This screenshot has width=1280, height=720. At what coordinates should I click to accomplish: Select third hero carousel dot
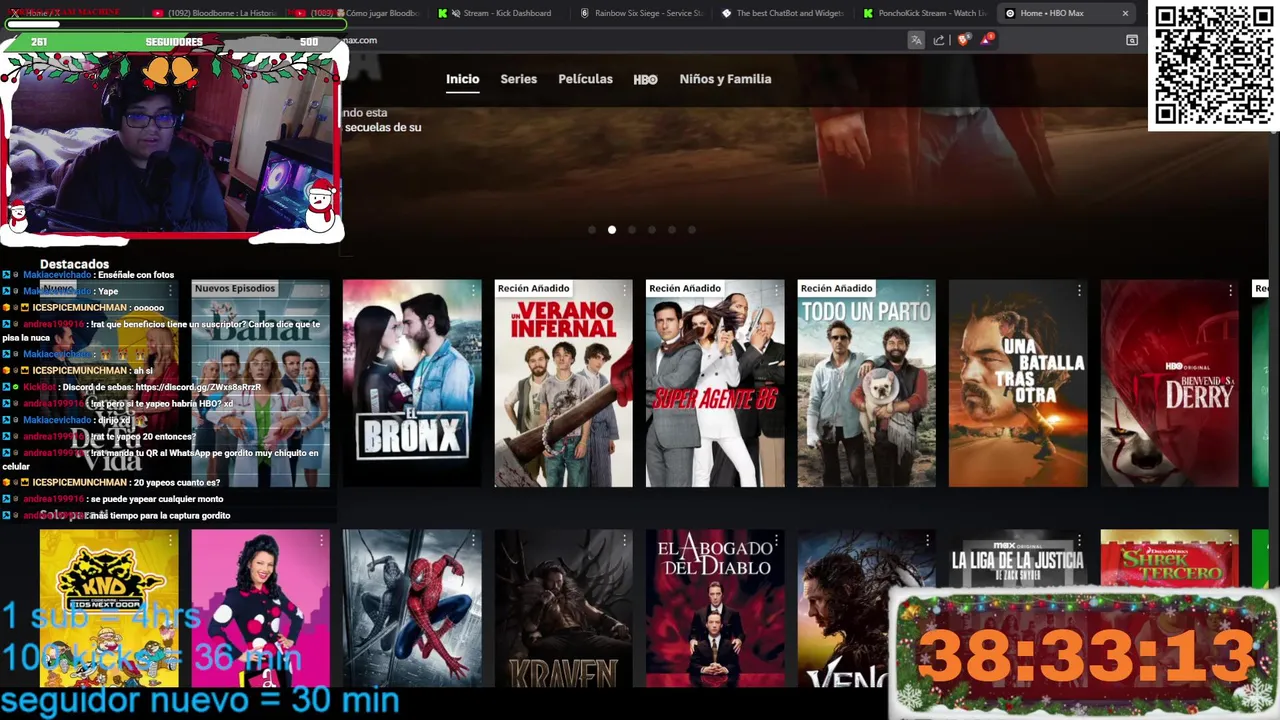pyautogui.click(x=632, y=230)
